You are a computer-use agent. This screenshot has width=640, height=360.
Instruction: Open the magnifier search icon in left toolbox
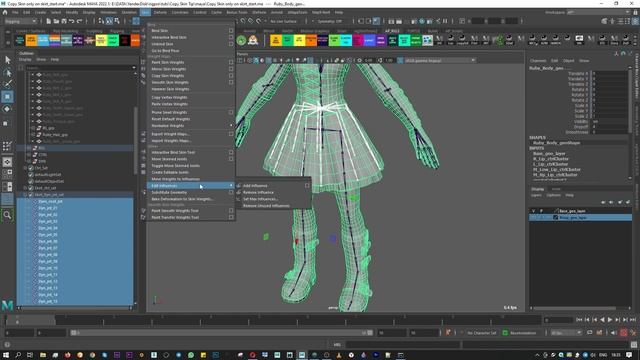7,215
